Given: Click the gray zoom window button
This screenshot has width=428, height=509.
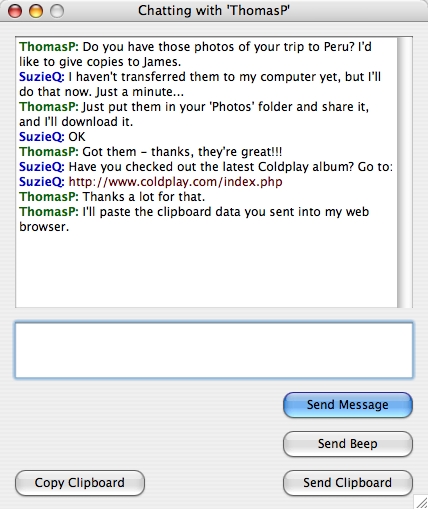Looking at the screenshot, I should click(x=57, y=11).
